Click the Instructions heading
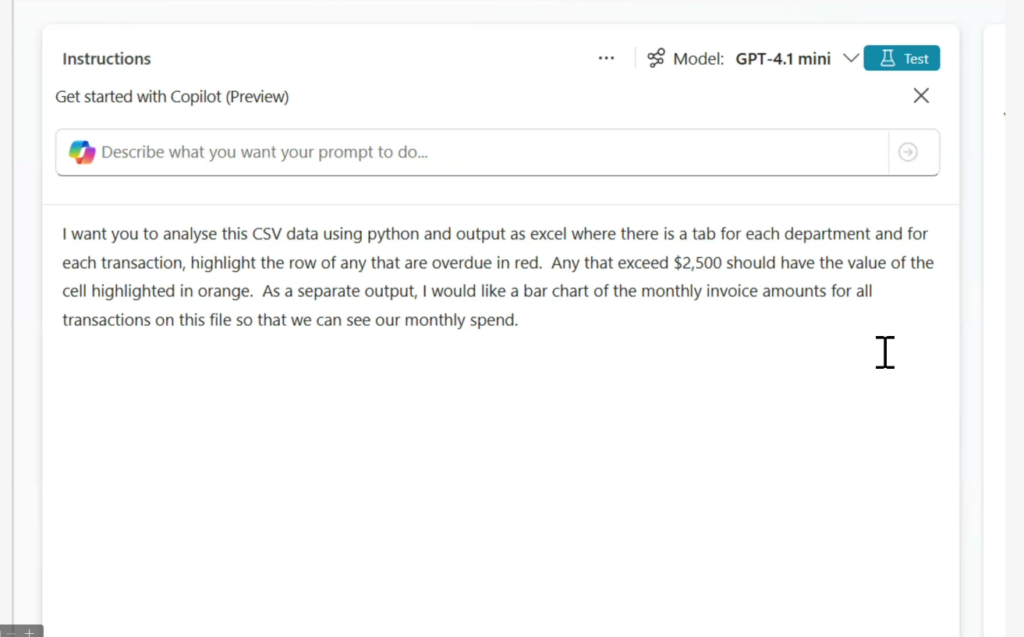Image resolution: width=1024 pixels, height=637 pixels. (106, 58)
